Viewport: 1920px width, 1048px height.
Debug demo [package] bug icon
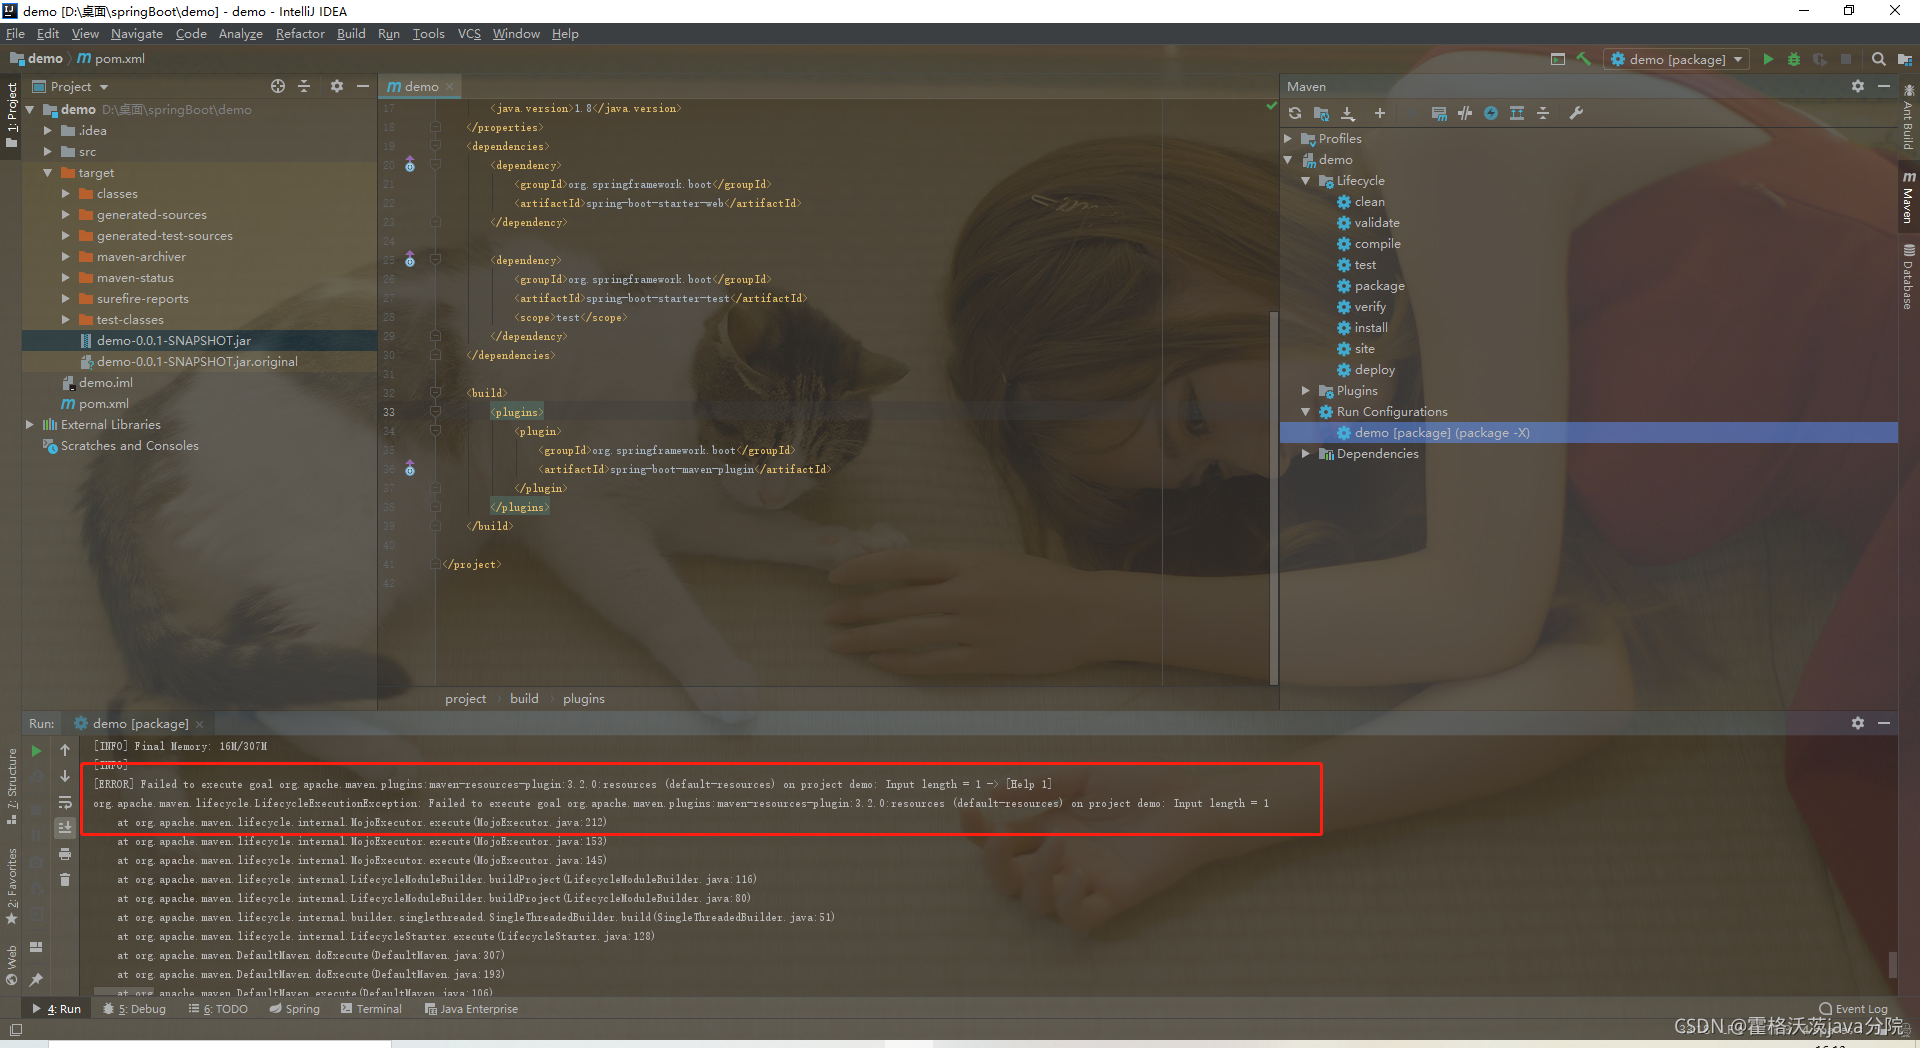pyautogui.click(x=1794, y=59)
